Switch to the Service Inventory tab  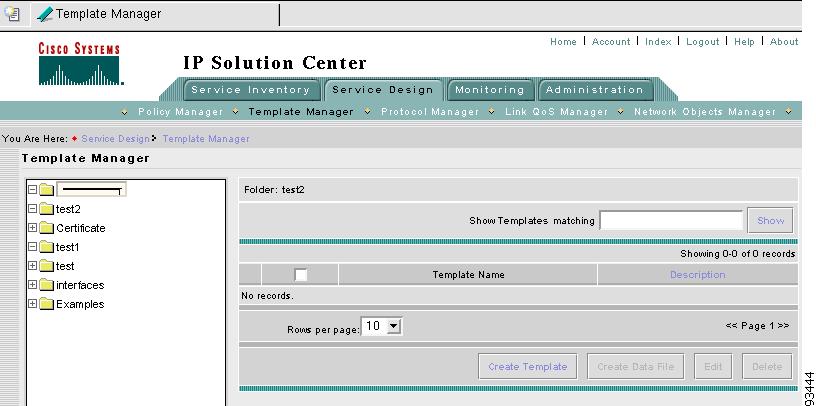pos(251,90)
